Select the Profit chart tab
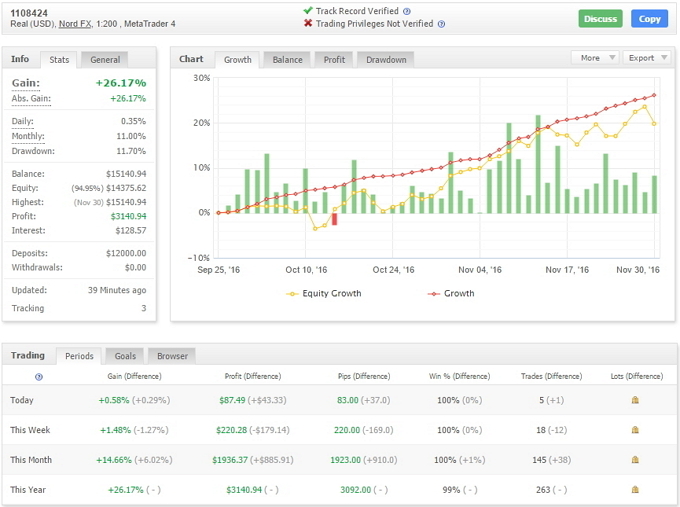The width and height of the screenshot is (680, 507). tap(334, 60)
